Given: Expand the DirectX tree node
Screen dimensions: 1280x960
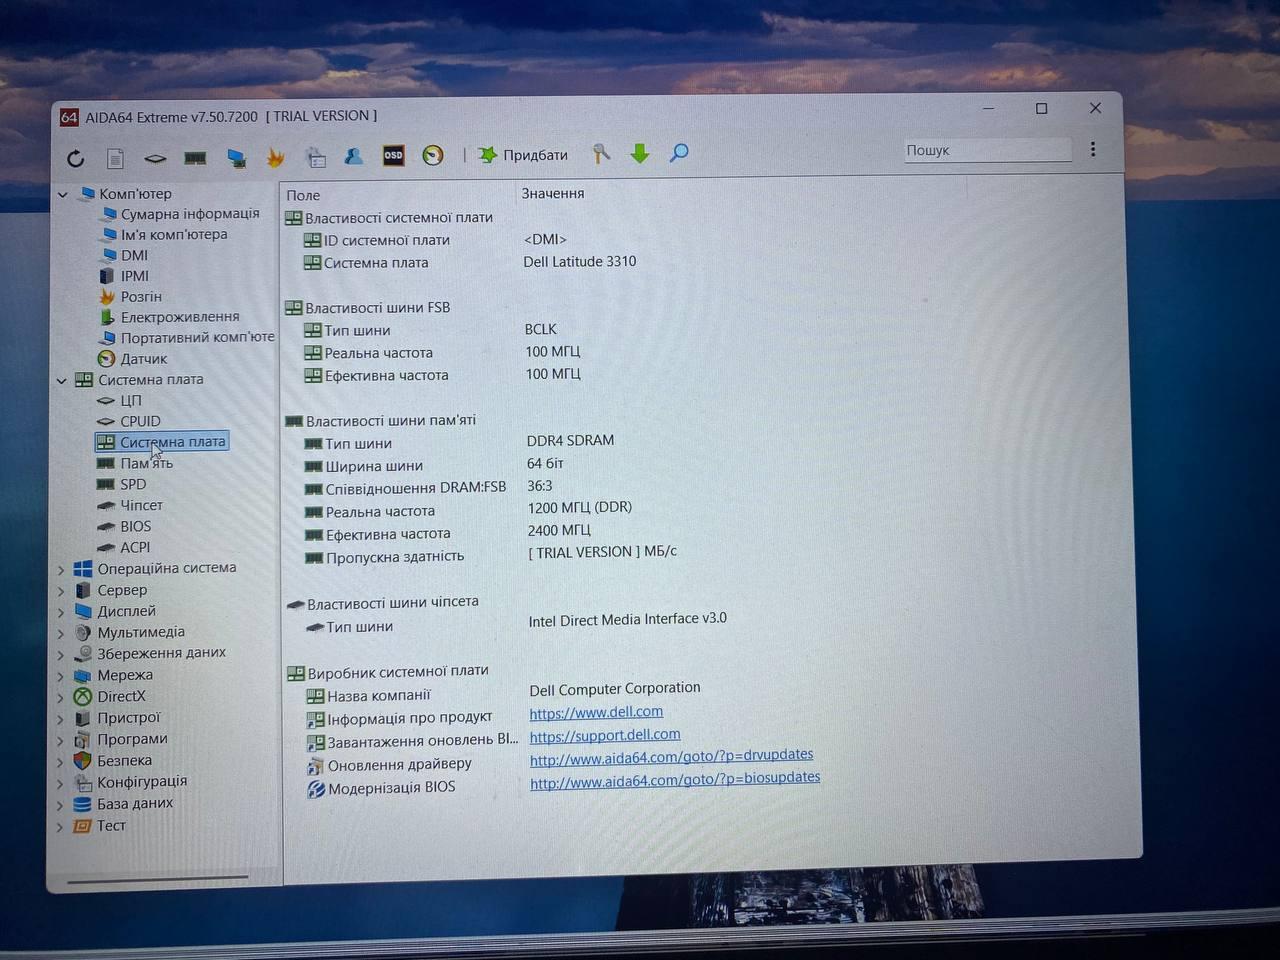Looking at the screenshot, I should coord(60,697).
